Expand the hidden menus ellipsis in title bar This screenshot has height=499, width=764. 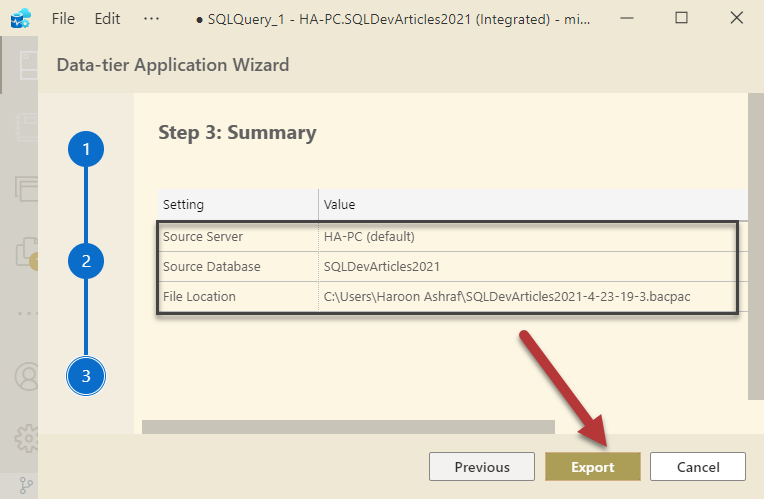pyautogui.click(x=151, y=18)
